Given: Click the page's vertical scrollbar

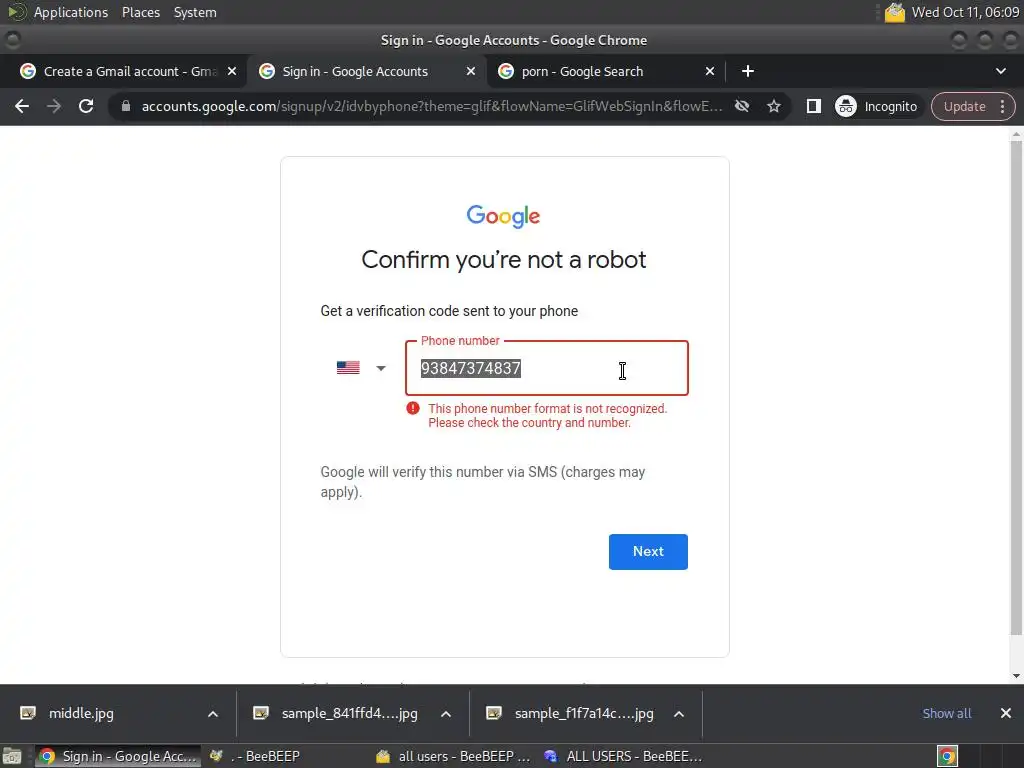Looking at the screenshot, I should 1016,387.
